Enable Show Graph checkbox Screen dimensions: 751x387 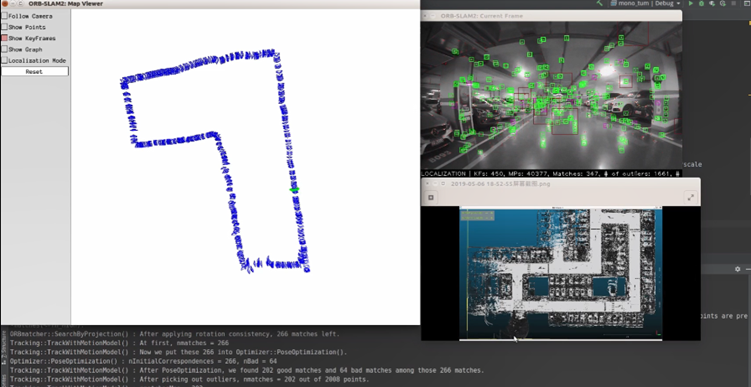point(4,49)
